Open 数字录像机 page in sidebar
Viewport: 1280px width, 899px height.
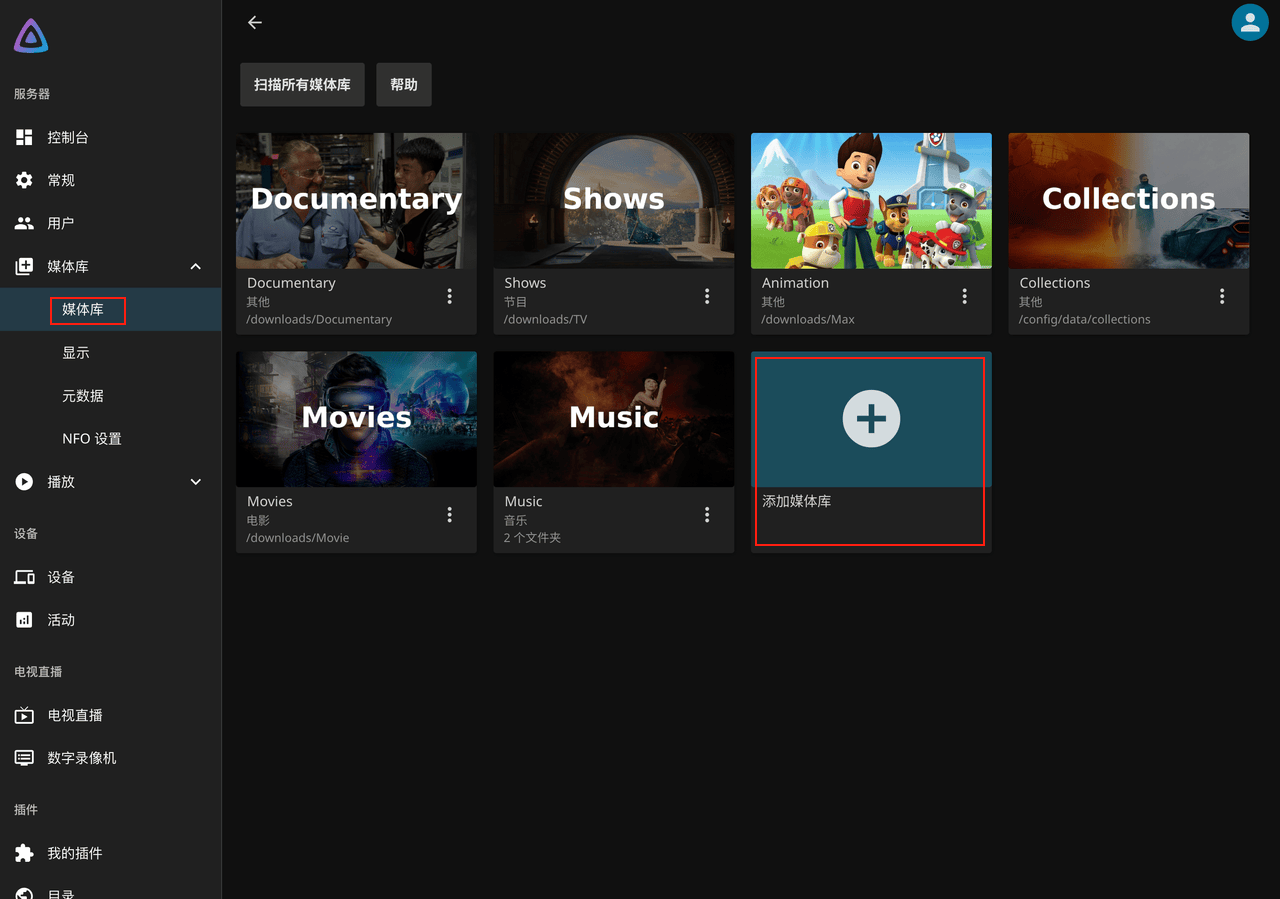[110, 758]
